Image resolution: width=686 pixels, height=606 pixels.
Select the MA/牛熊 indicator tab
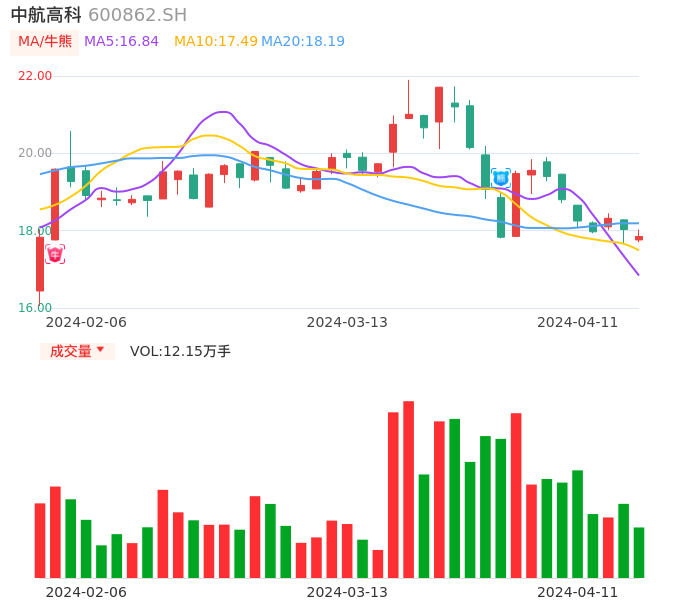pos(45,41)
